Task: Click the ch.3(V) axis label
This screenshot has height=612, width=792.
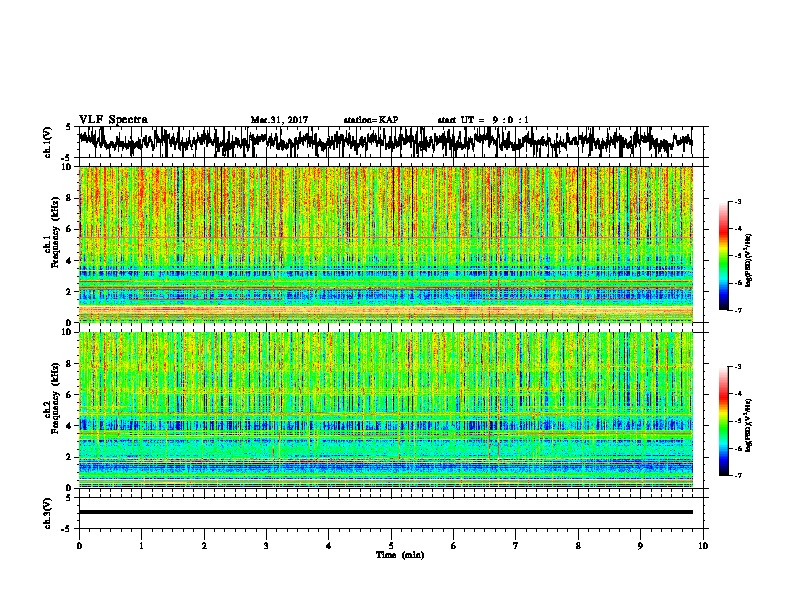Action: tap(48, 513)
